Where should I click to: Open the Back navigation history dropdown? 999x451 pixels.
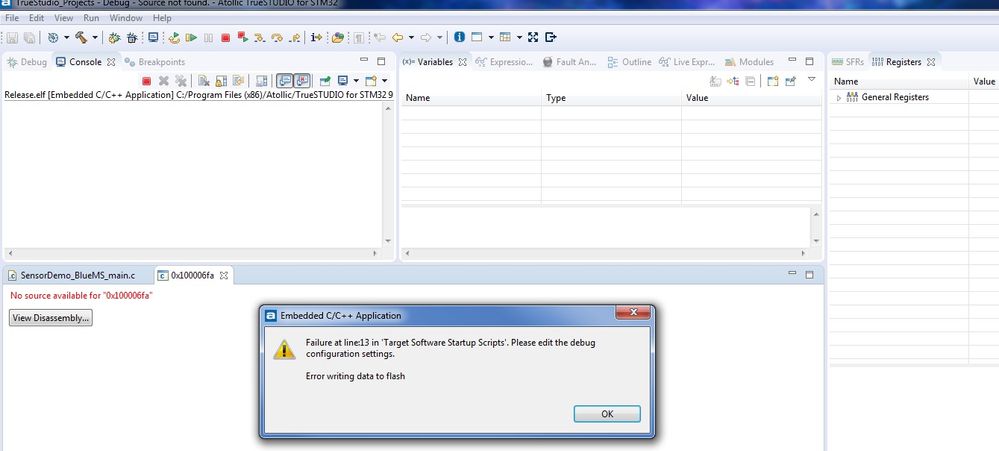pyautogui.click(x=411, y=38)
